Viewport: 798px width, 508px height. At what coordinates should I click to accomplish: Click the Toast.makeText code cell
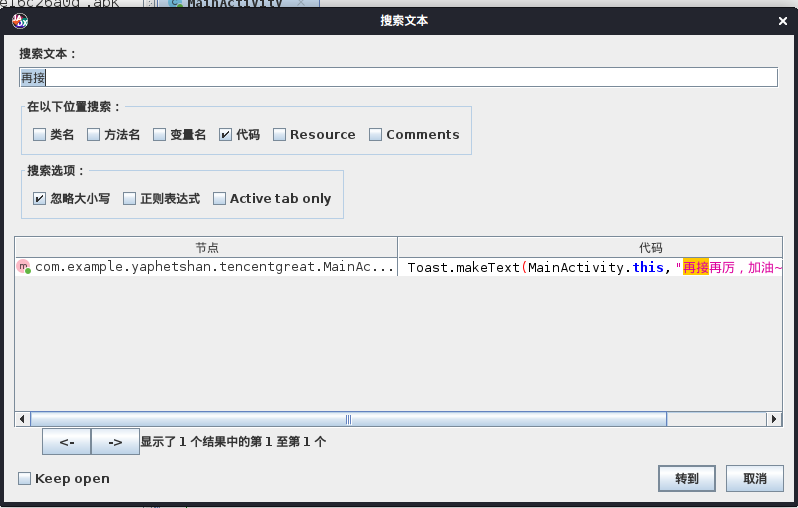(x=590, y=267)
